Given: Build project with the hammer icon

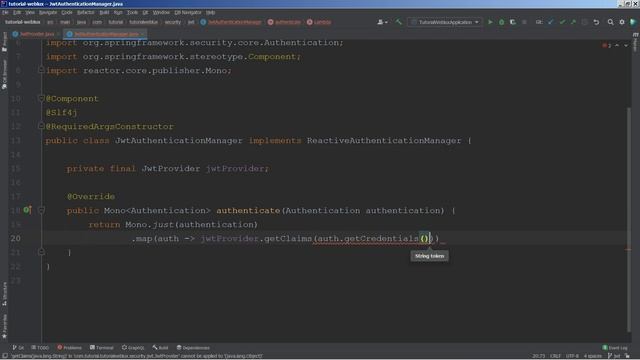Looking at the screenshot, I should (x=398, y=22).
